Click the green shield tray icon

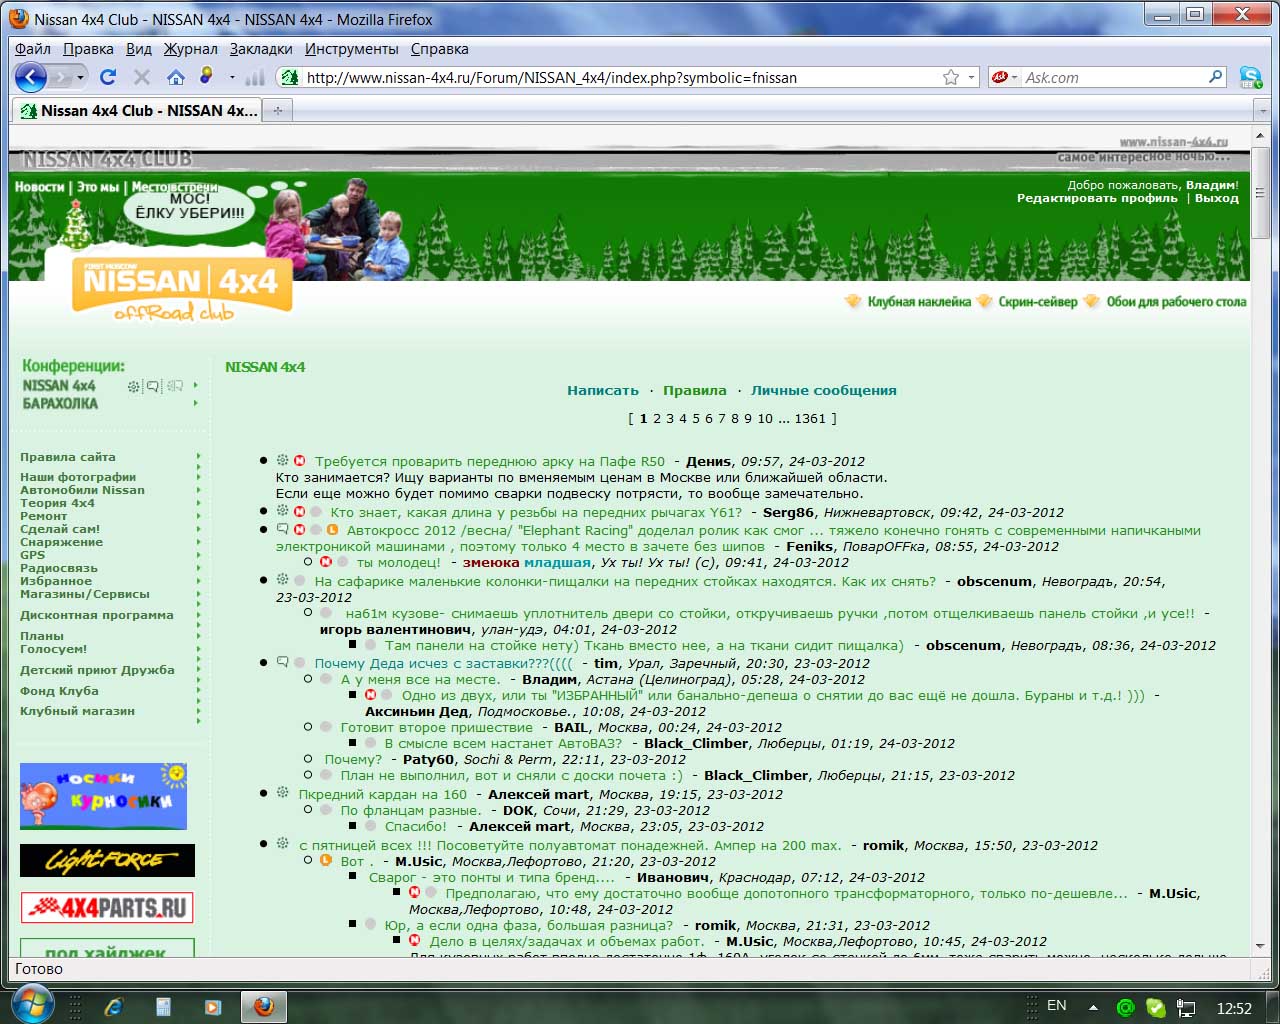[x=1155, y=1008]
